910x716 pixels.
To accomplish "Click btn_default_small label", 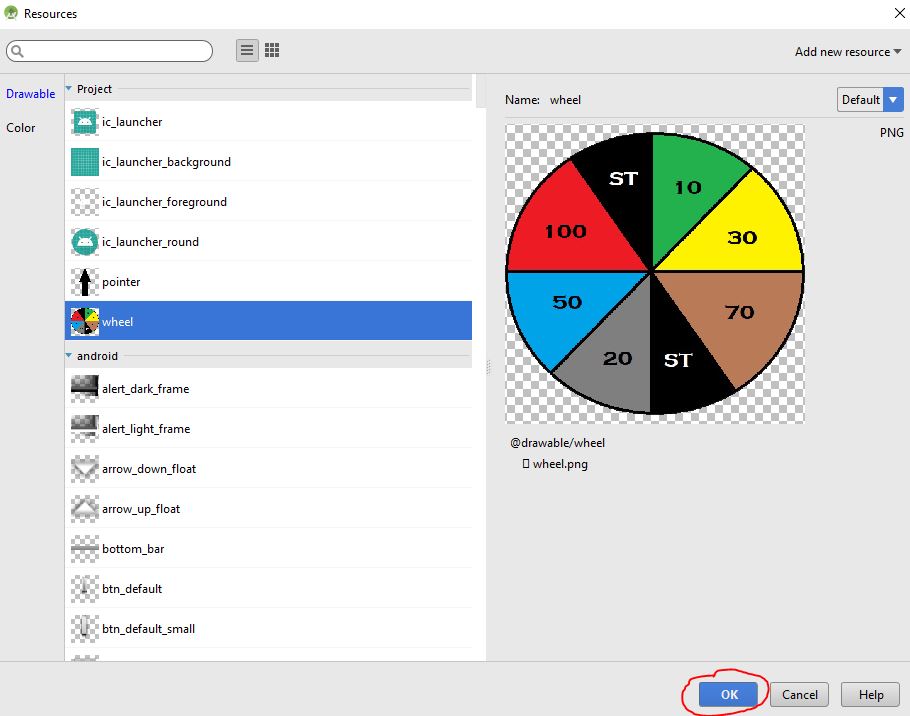I will 149,629.
